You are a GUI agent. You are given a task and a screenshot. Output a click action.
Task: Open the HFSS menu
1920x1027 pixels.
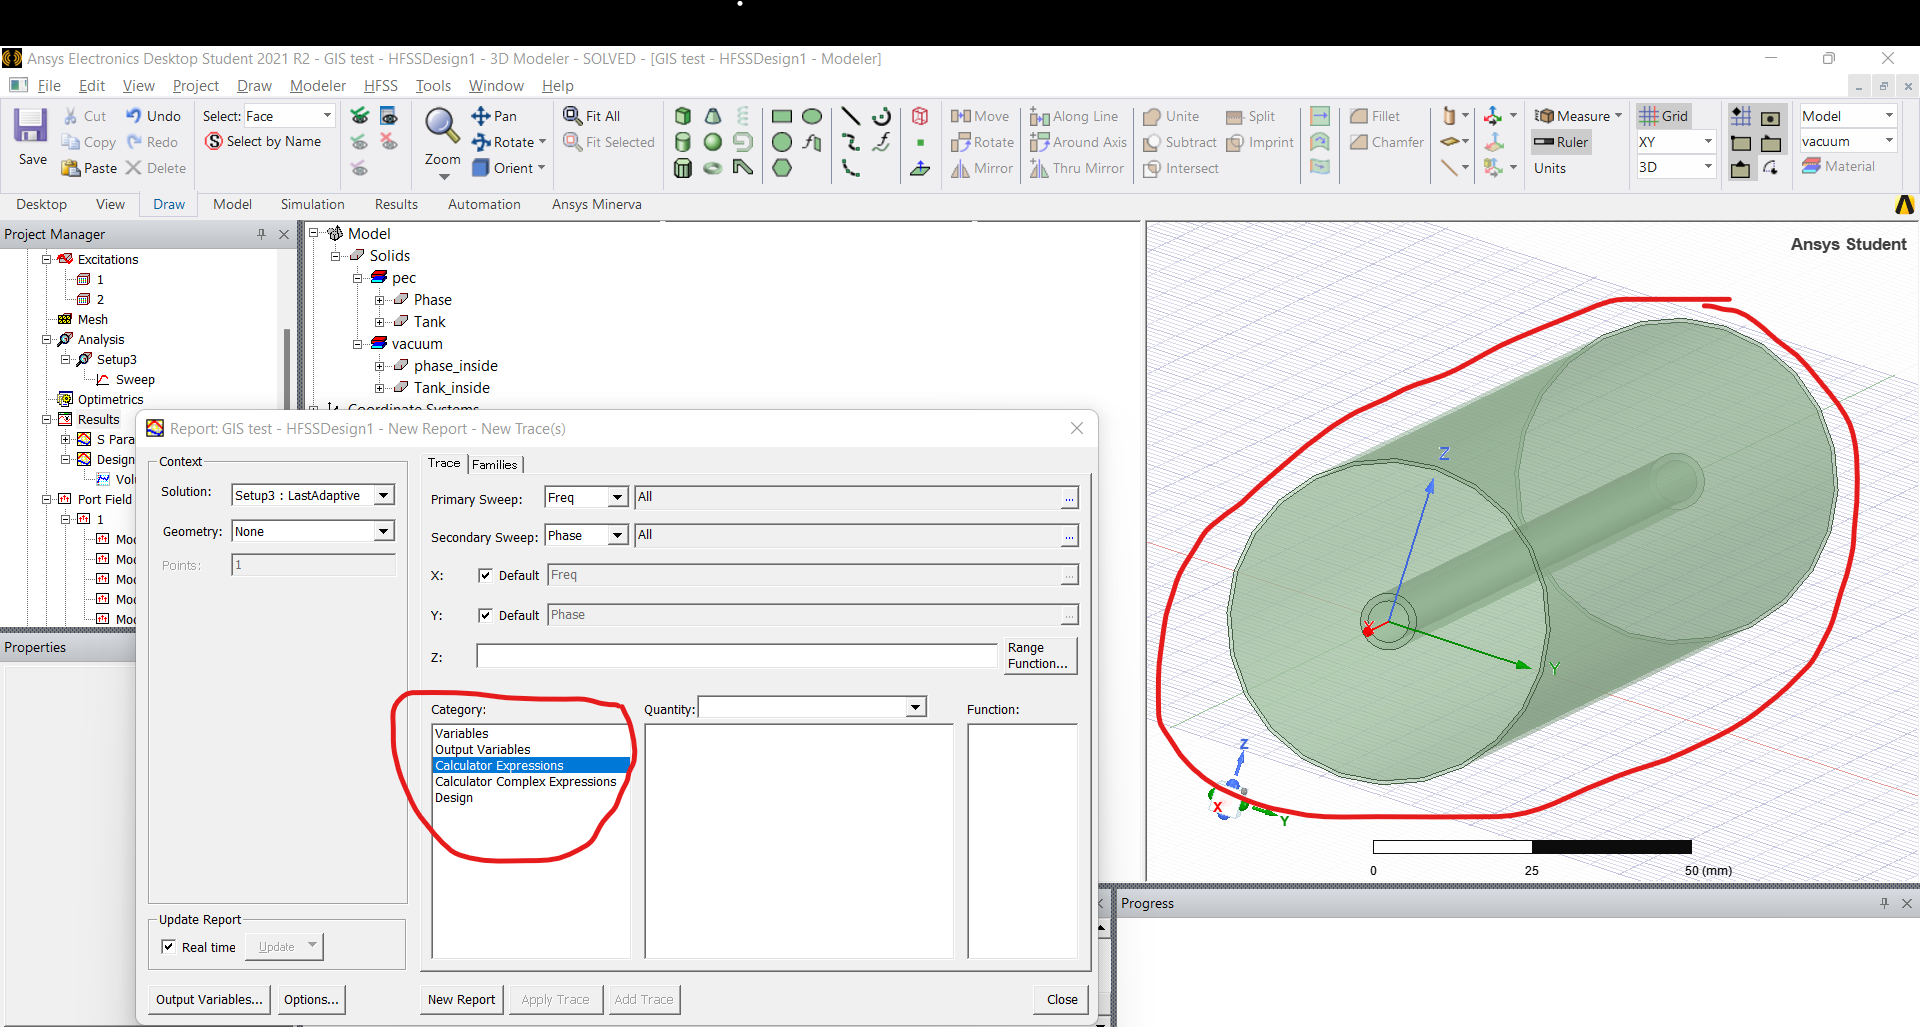point(380,86)
